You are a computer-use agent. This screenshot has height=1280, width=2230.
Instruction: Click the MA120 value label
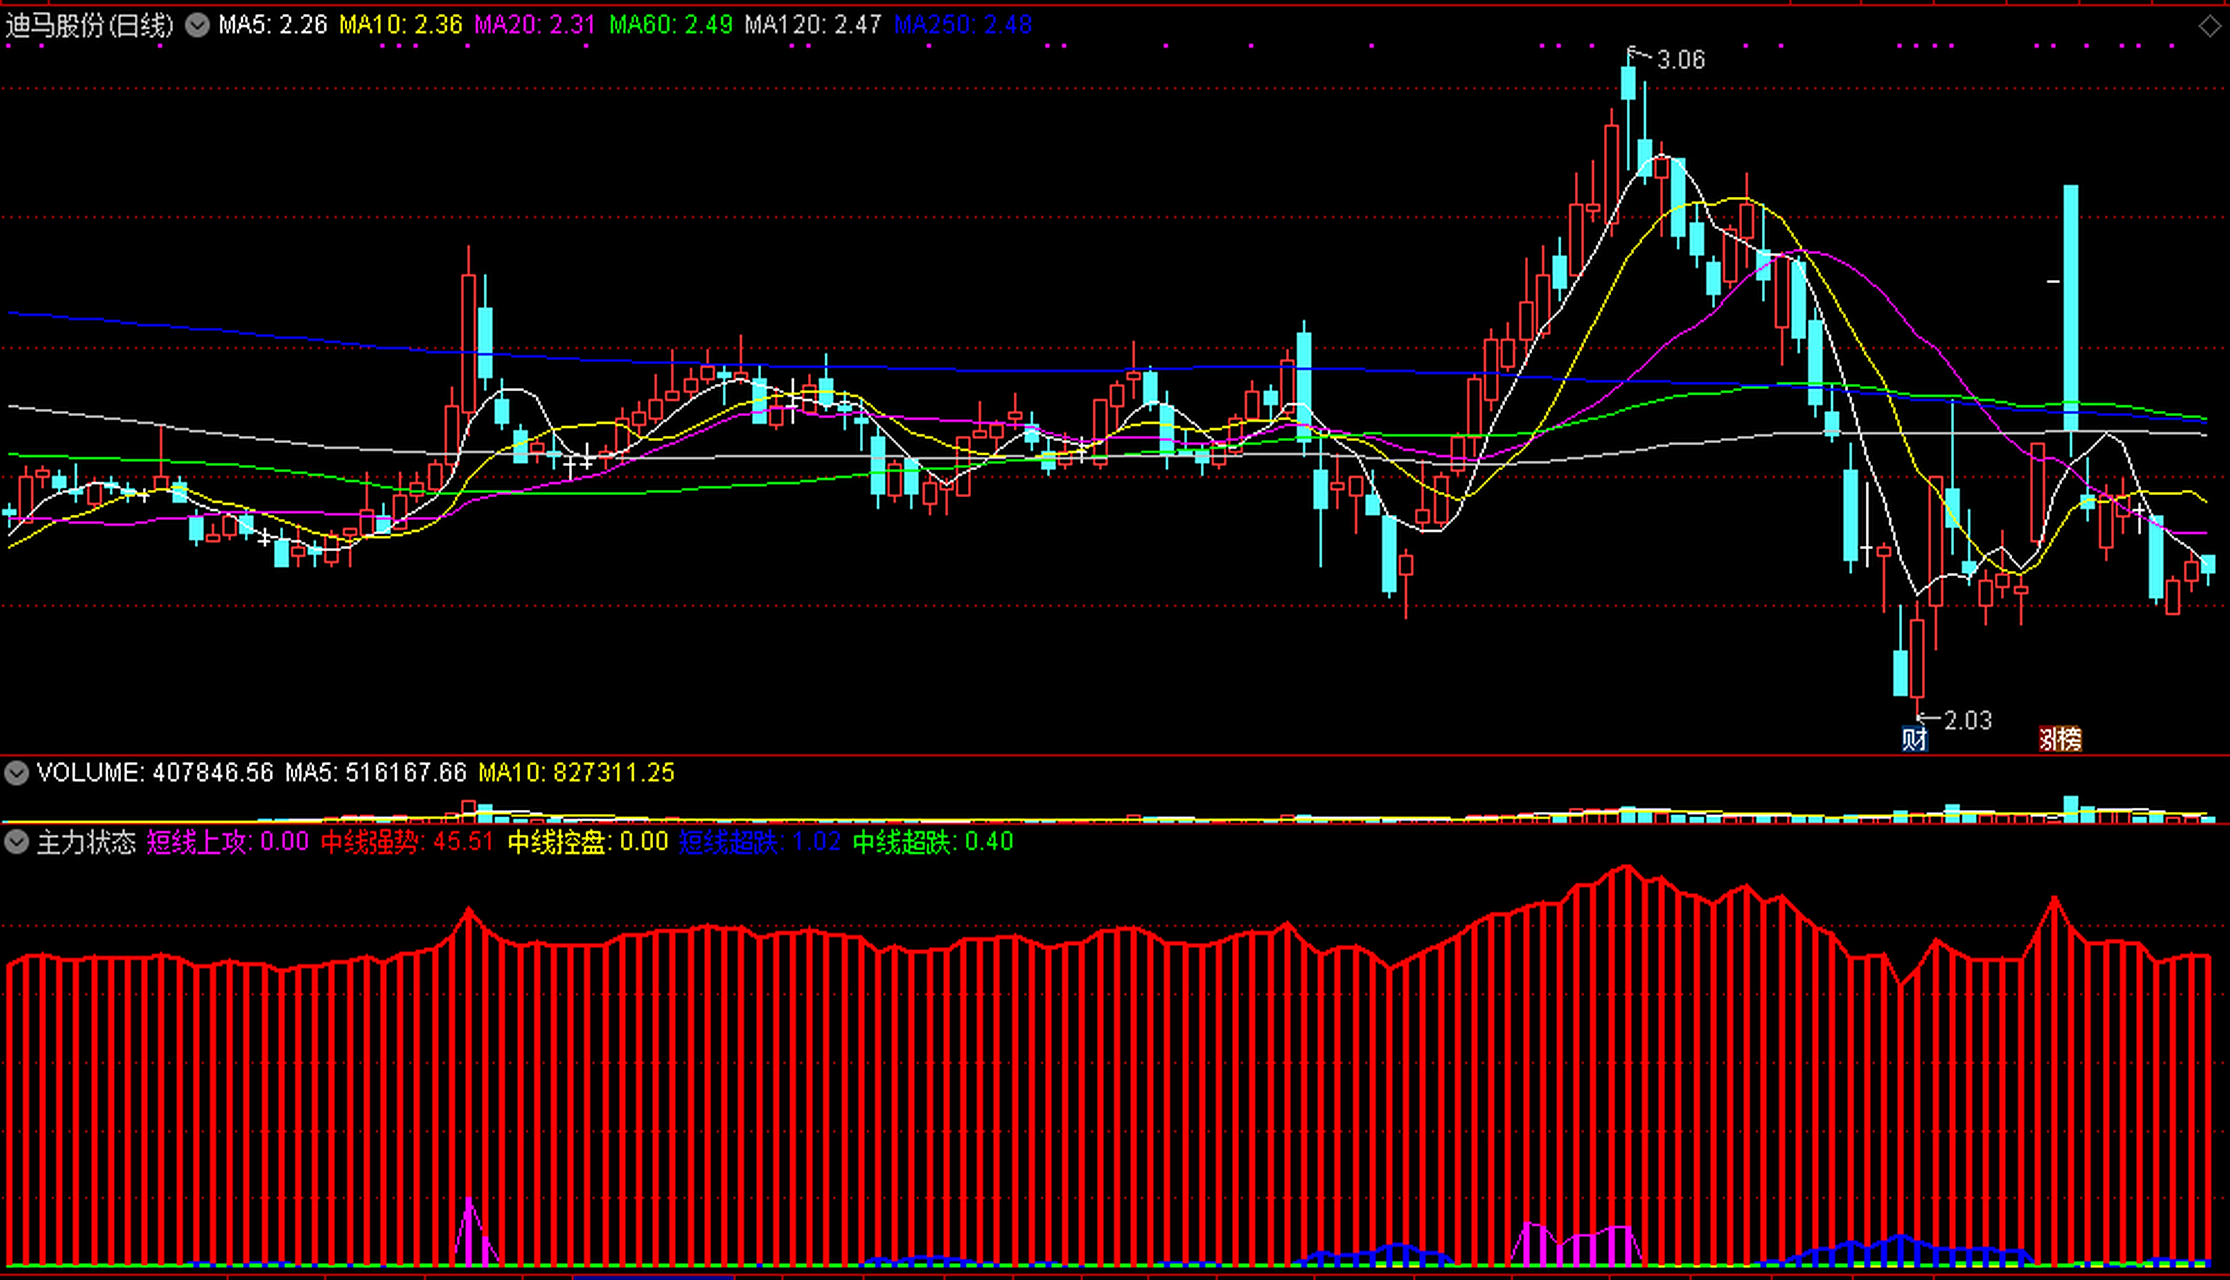(x=812, y=25)
